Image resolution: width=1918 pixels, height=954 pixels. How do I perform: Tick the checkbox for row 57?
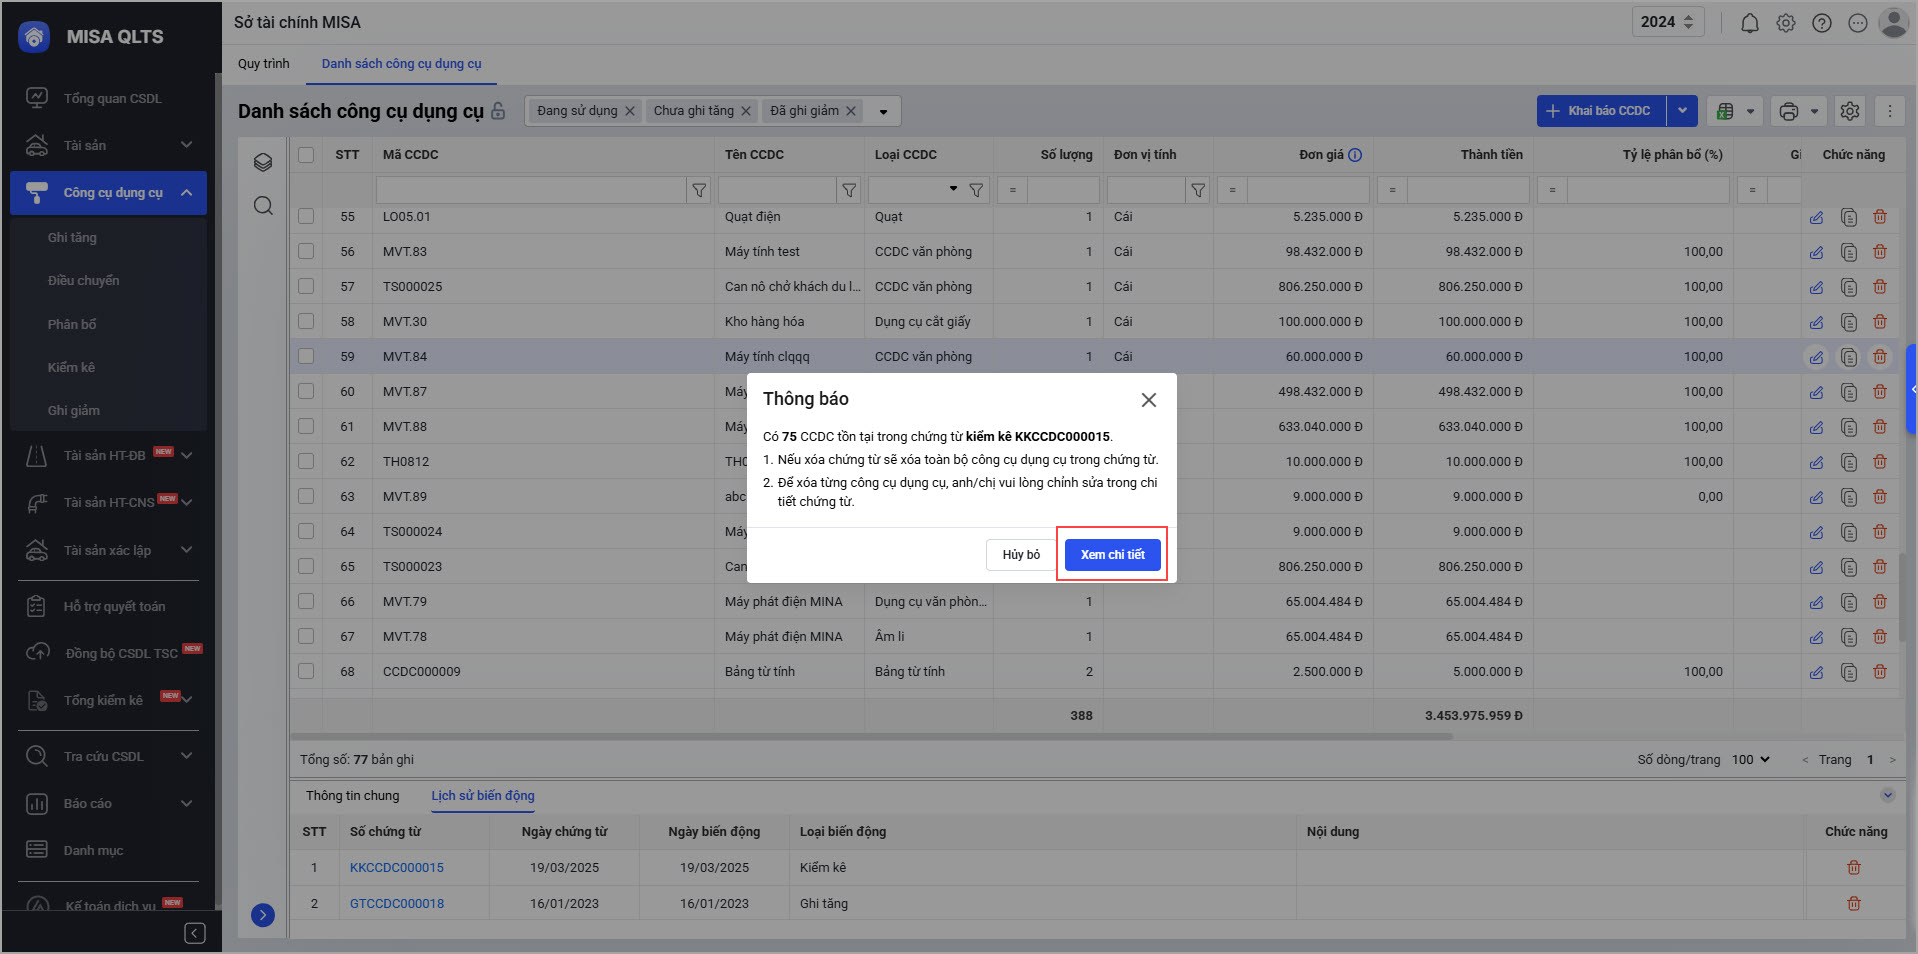[306, 287]
